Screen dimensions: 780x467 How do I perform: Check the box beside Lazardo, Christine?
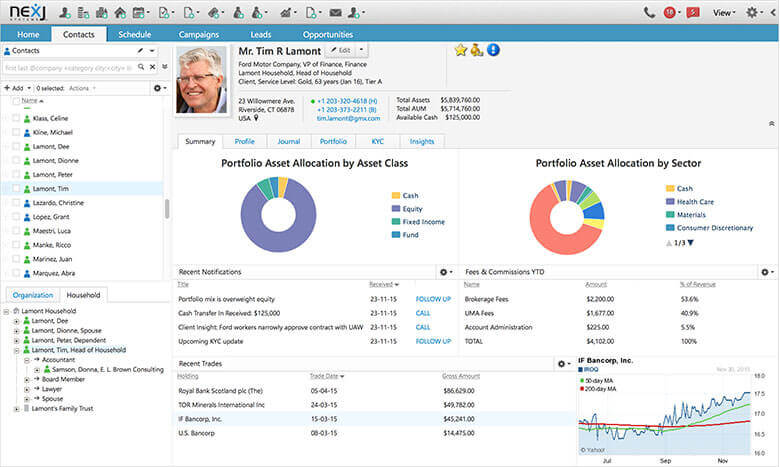(16, 203)
